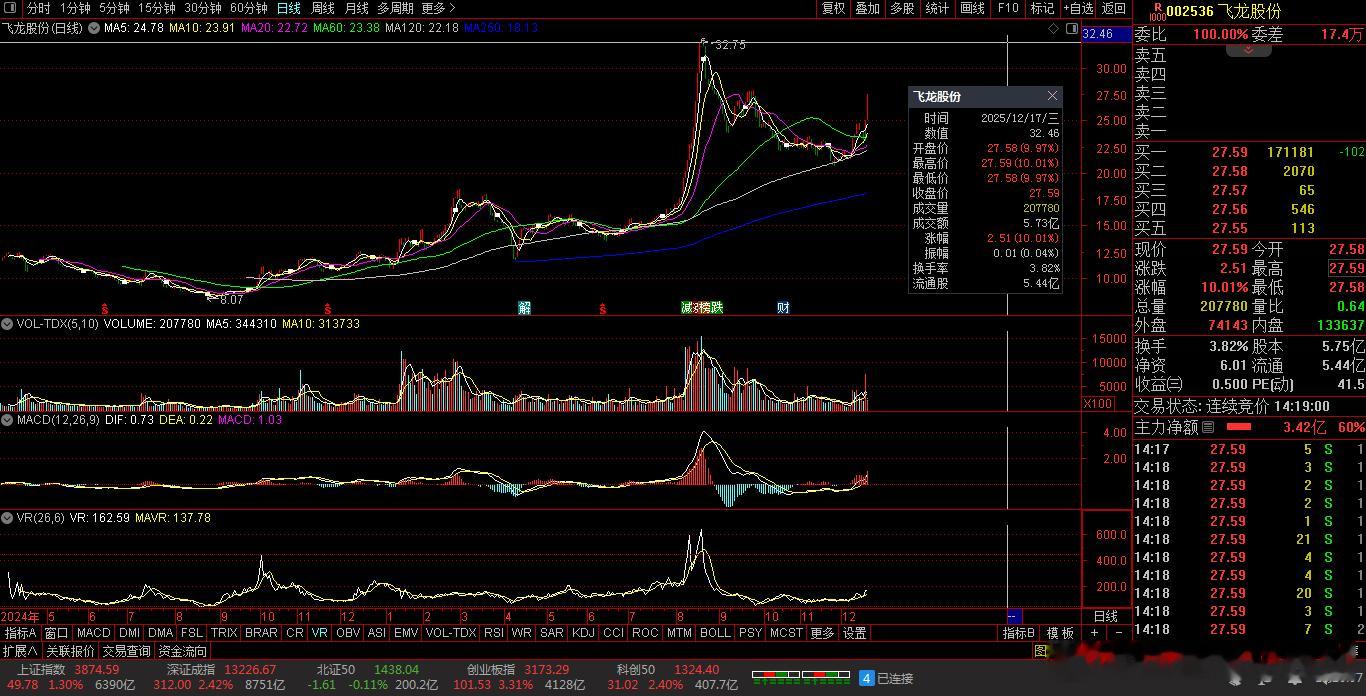Open the 多股 multi-stock view
The width and height of the screenshot is (1366, 696).
tap(902, 8)
